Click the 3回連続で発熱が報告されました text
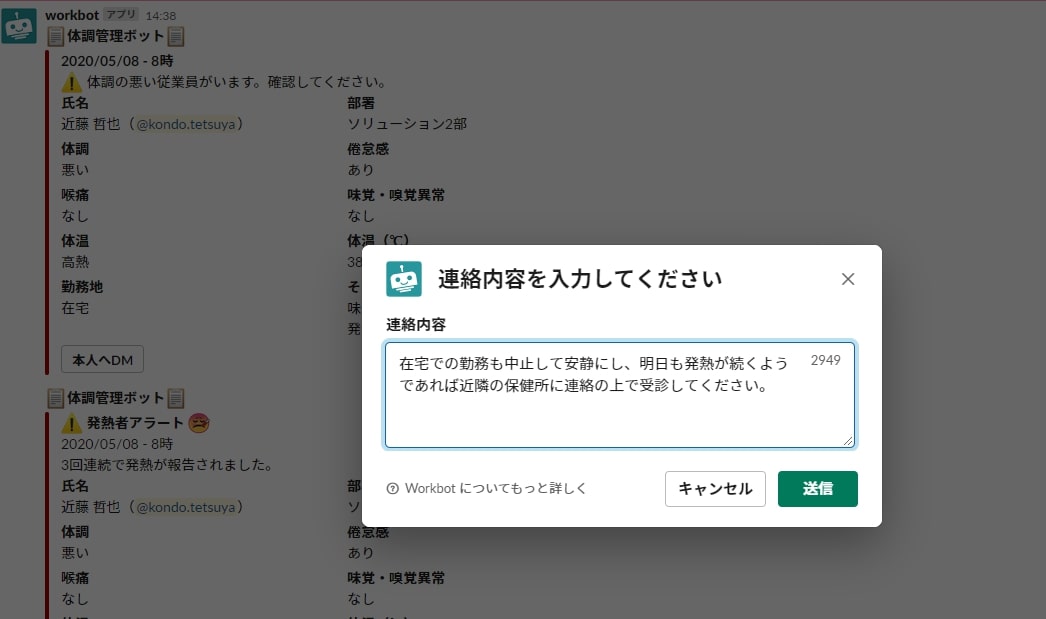Screen dimensions: 1046x619 point(167,465)
